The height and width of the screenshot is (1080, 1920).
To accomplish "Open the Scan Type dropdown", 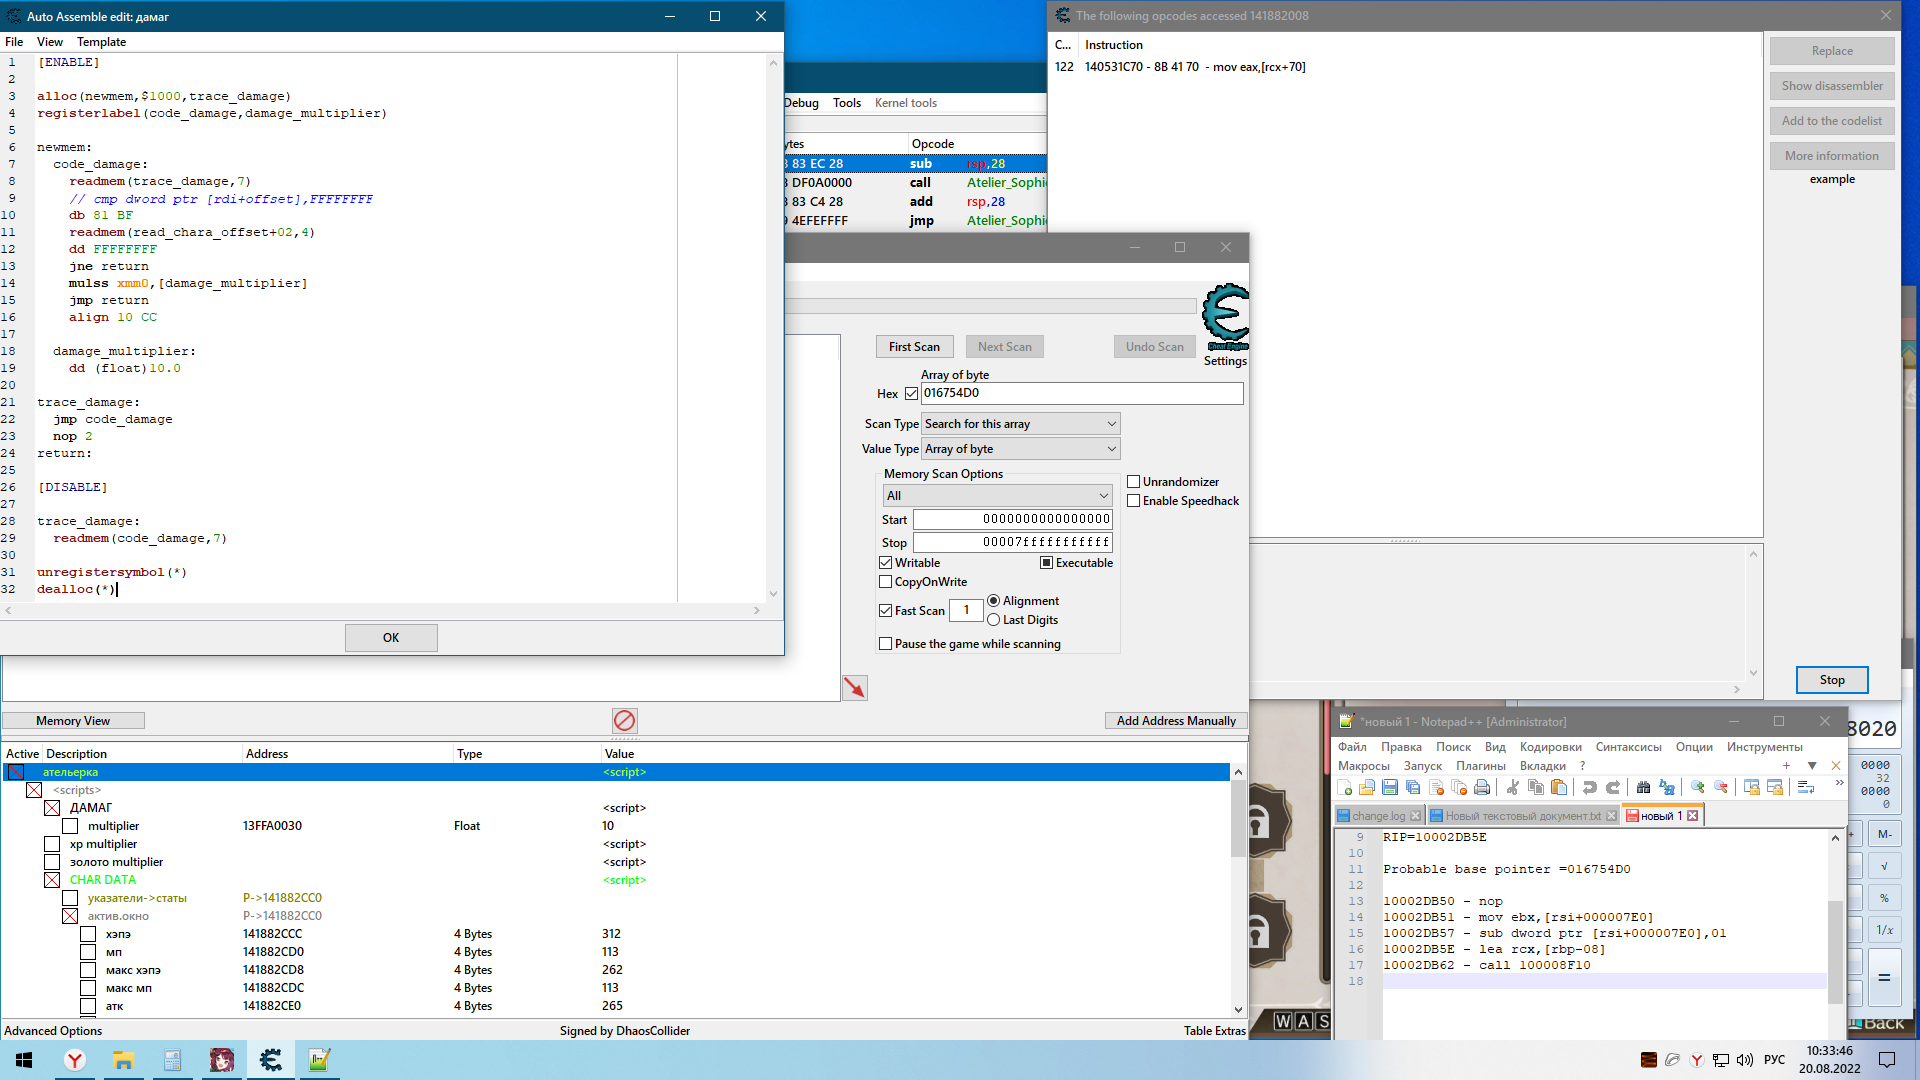I will [x=1020, y=424].
